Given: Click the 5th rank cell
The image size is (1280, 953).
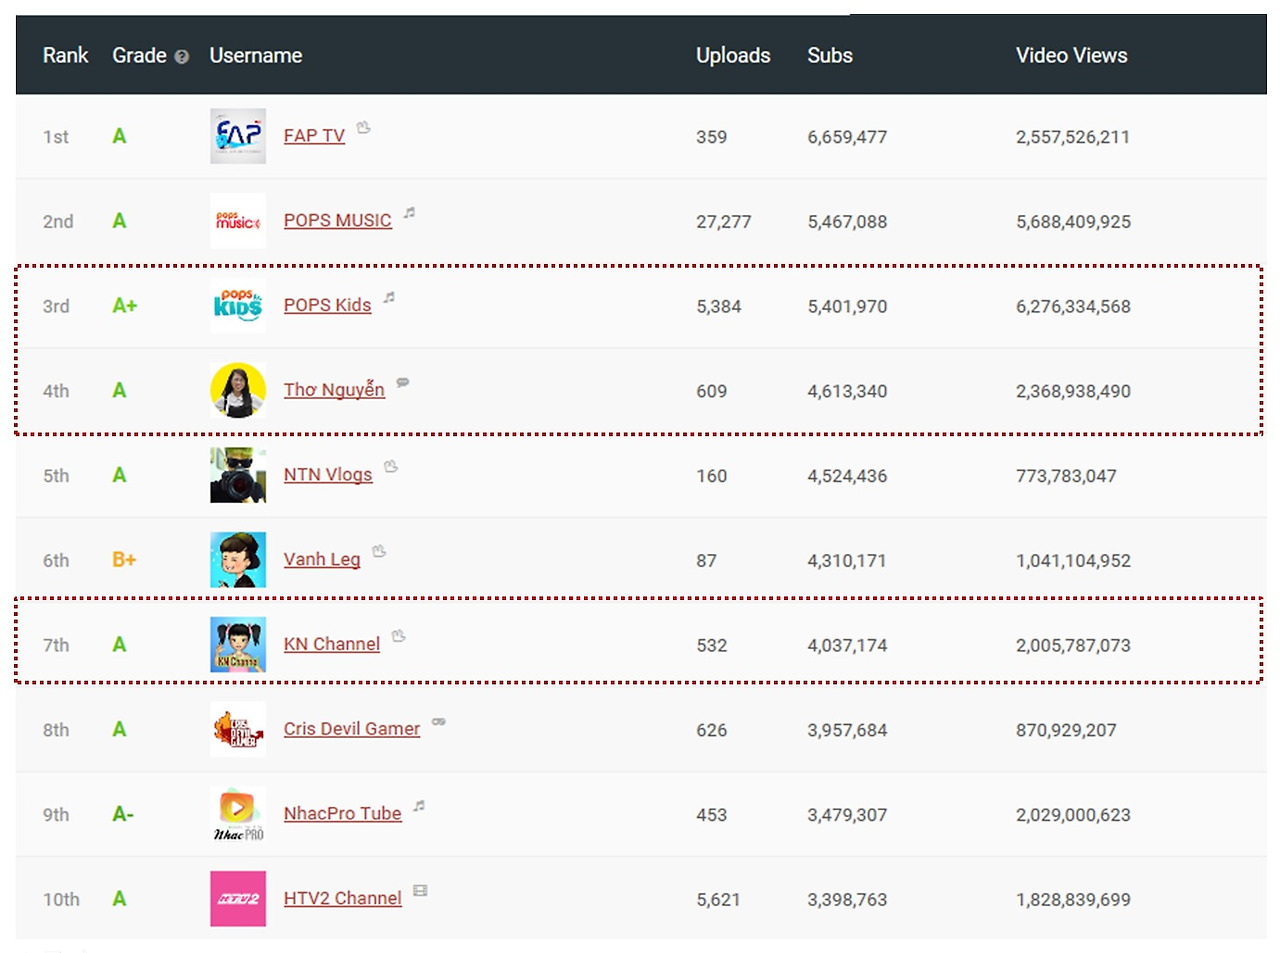Looking at the screenshot, I should [56, 476].
